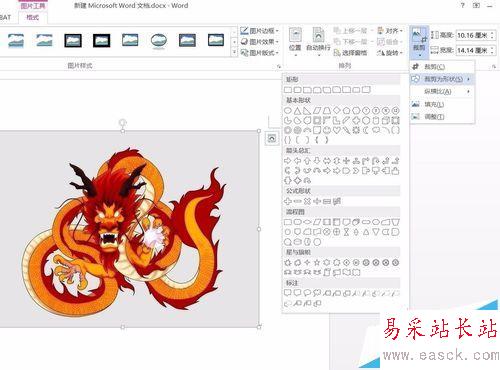Choose the oval callout shape
The image size is (500, 370).
(x=307, y=293)
